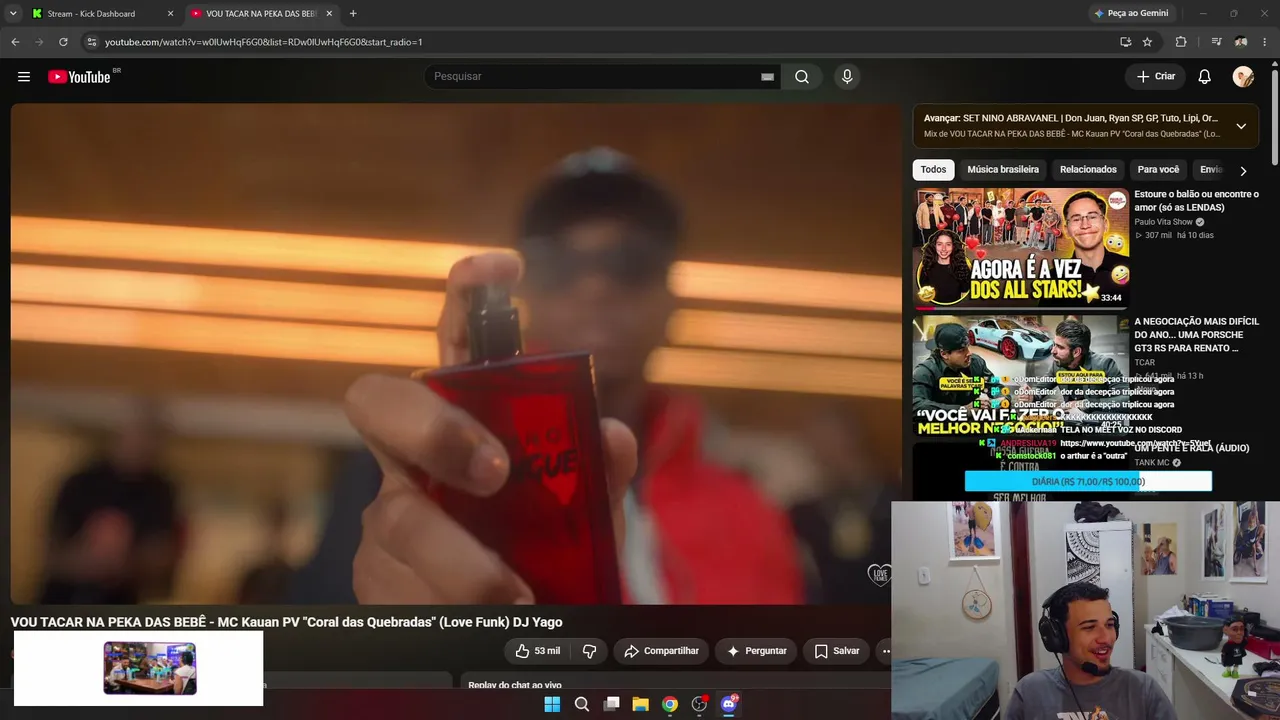Select the Para você filter chip
Image resolution: width=1280 pixels, height=720 pixels.
[1158, 170]
